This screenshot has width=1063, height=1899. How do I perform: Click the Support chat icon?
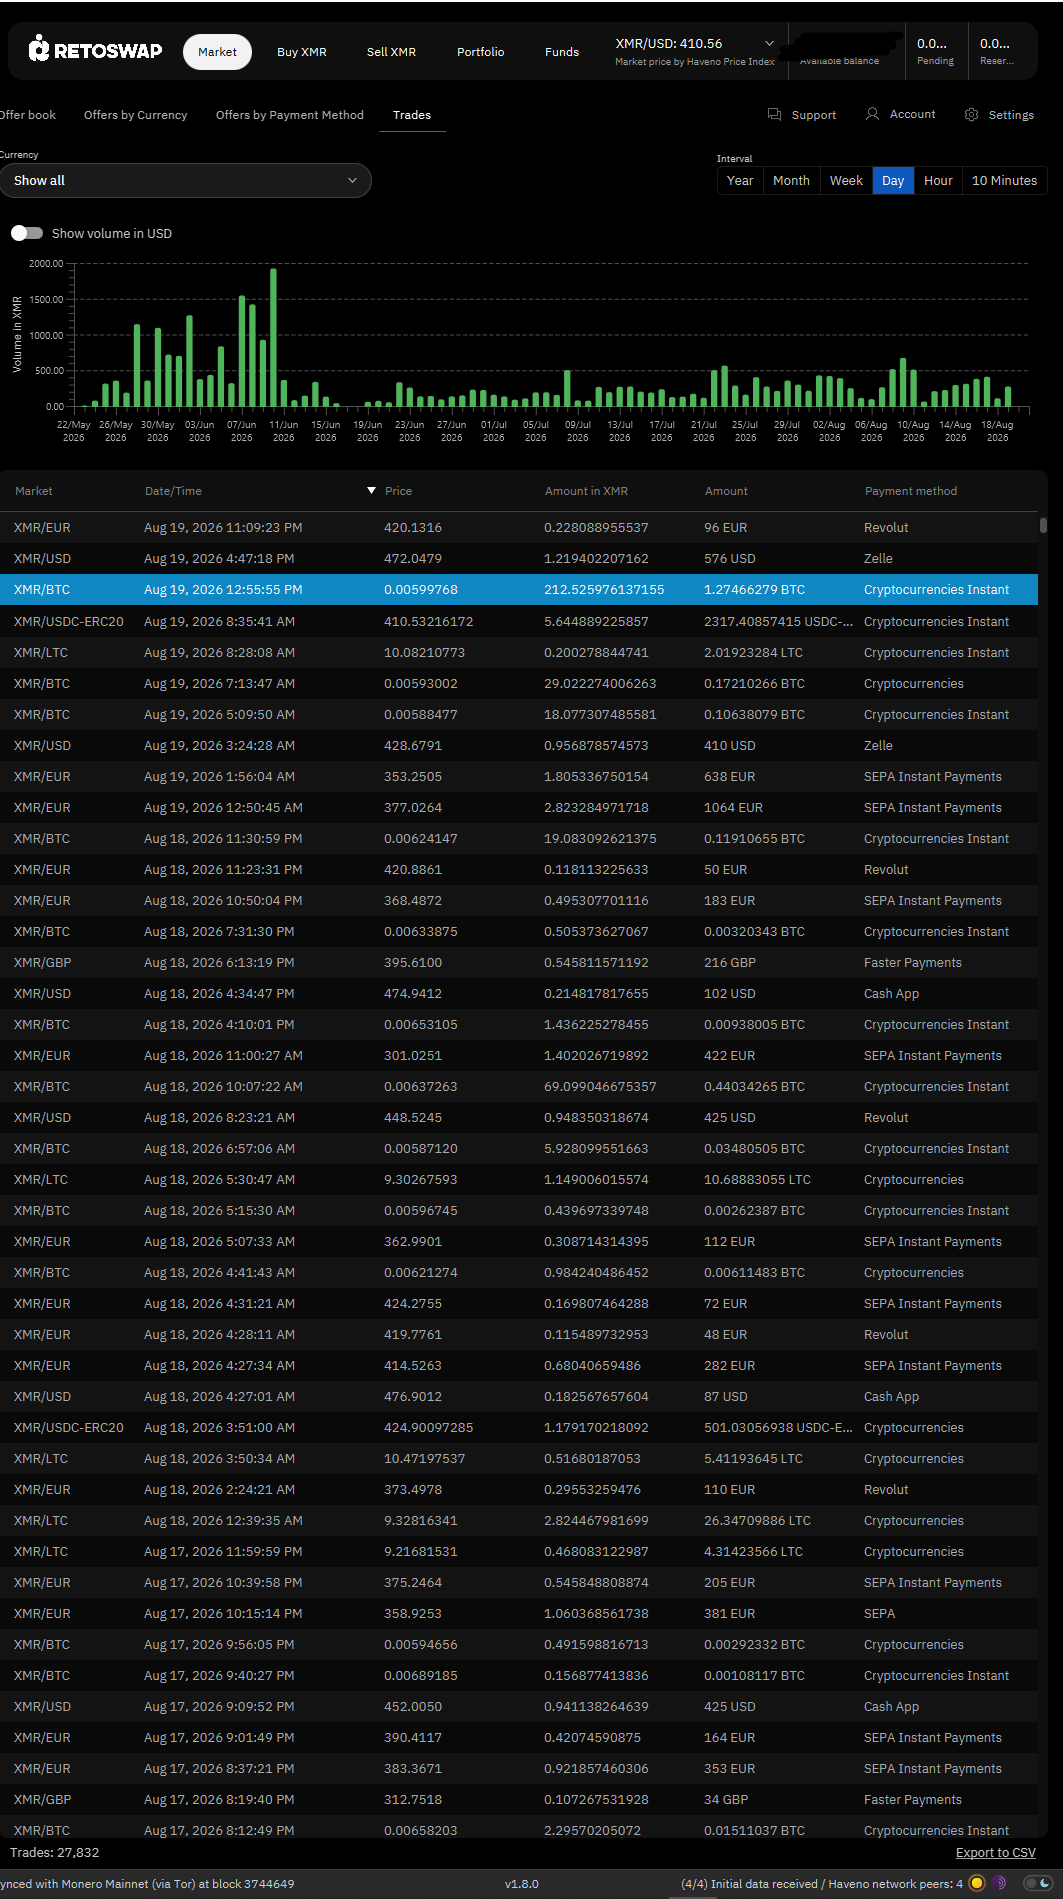click(x=774, y=115)
